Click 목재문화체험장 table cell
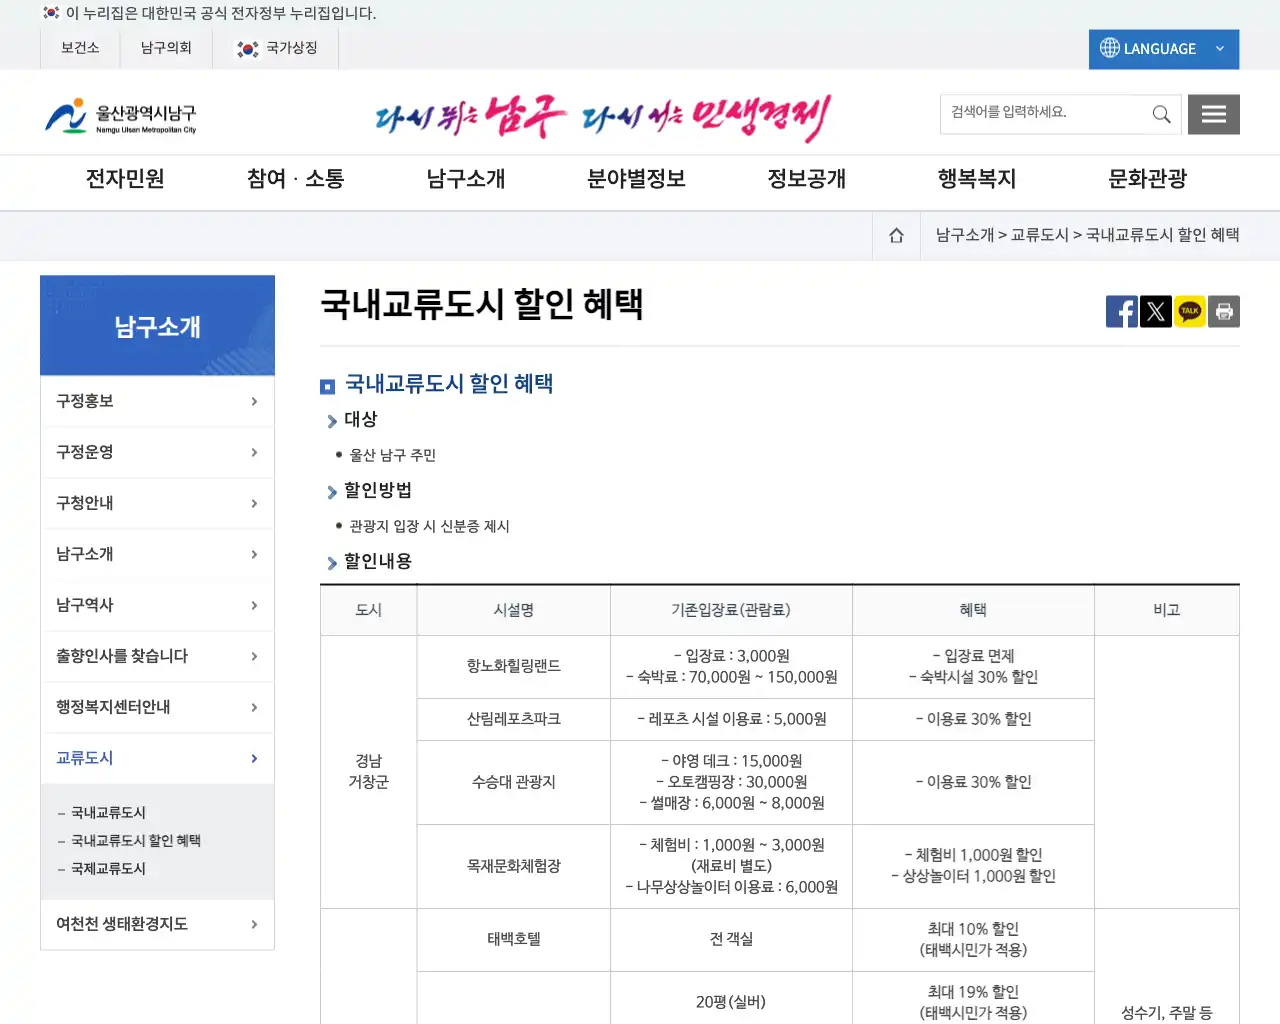 coord(514,867)
